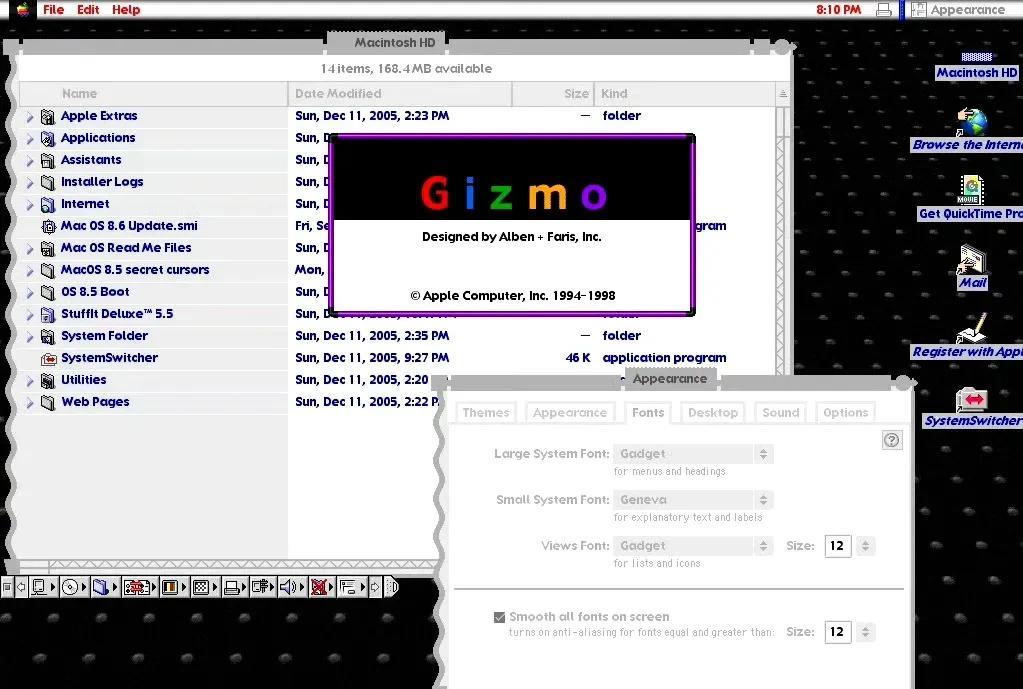Switch to the Themes tab
Image resolution: width=1023 pixels, height=689 pixels.
click(485, 412)
